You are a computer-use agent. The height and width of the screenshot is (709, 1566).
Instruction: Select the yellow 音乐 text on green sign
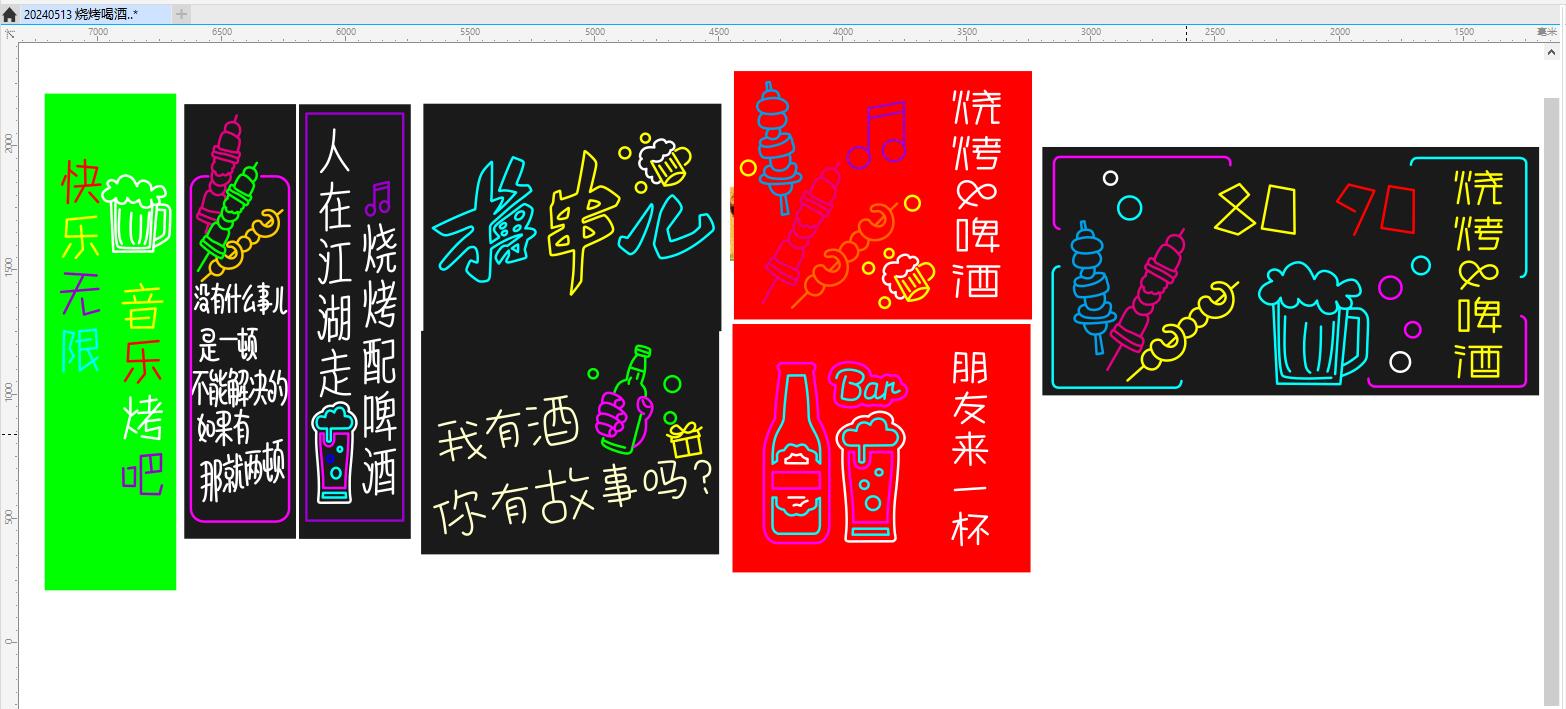[x=143, y=334]
